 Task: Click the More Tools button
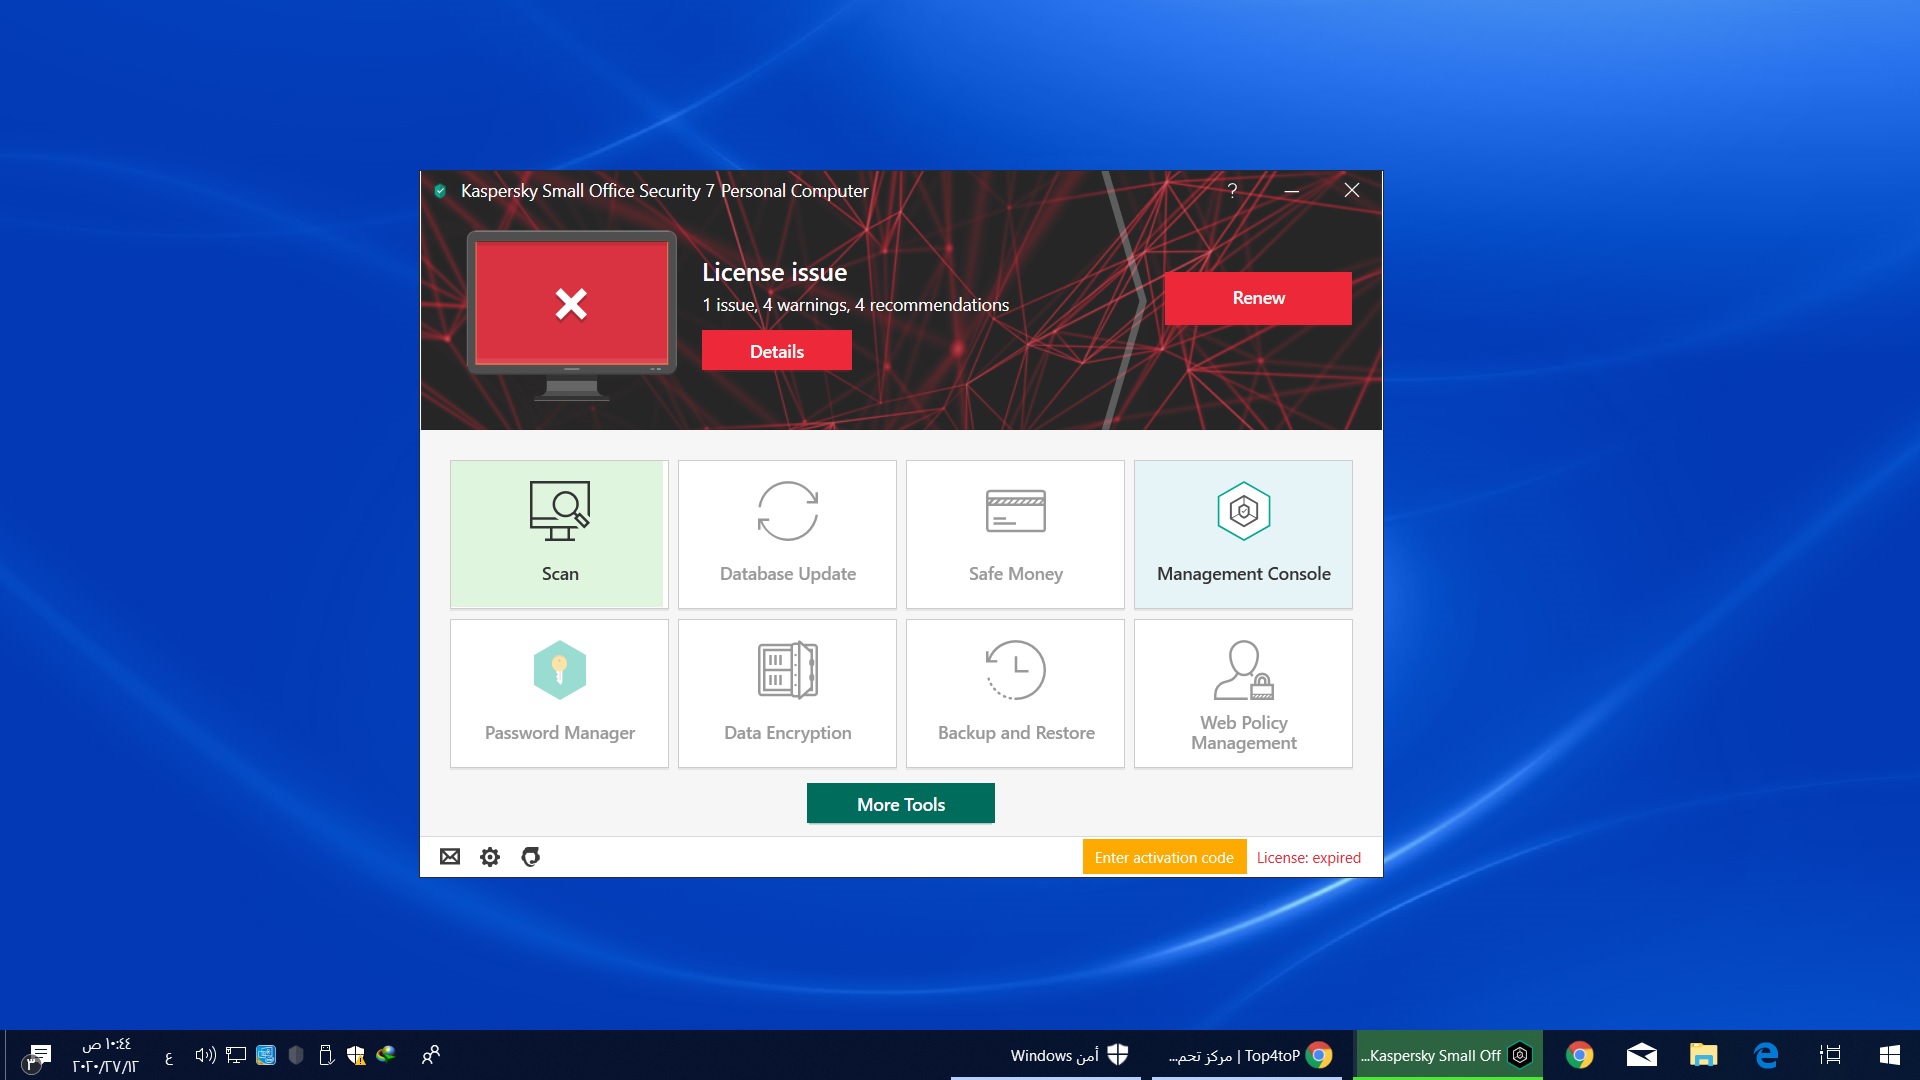pos(901,804)
